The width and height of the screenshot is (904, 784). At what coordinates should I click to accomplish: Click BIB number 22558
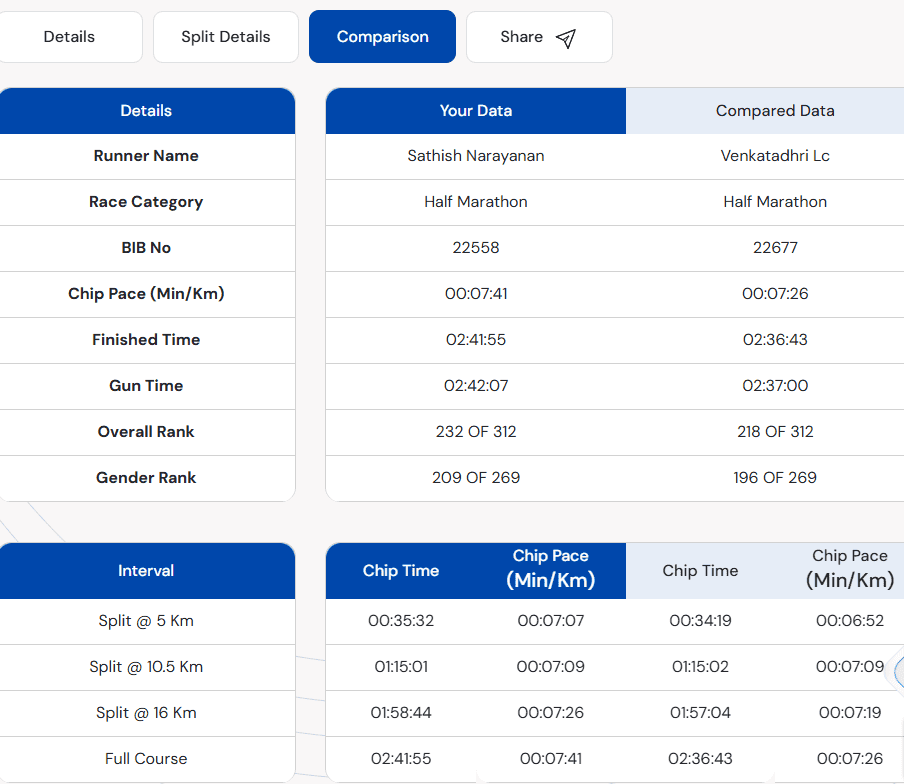coord(476,248)
